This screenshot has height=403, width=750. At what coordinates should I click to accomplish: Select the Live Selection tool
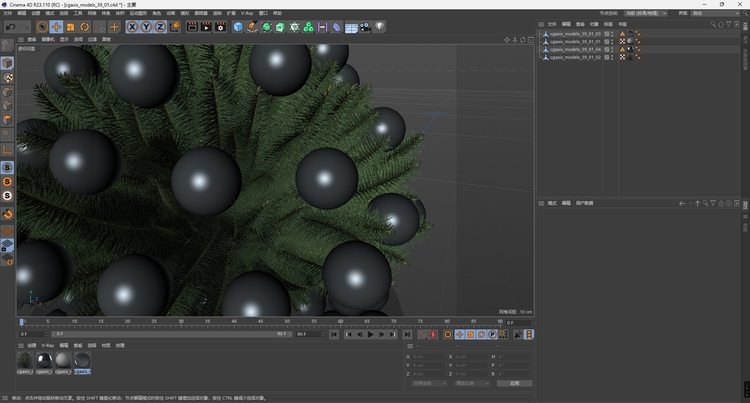tap(42, 27)
